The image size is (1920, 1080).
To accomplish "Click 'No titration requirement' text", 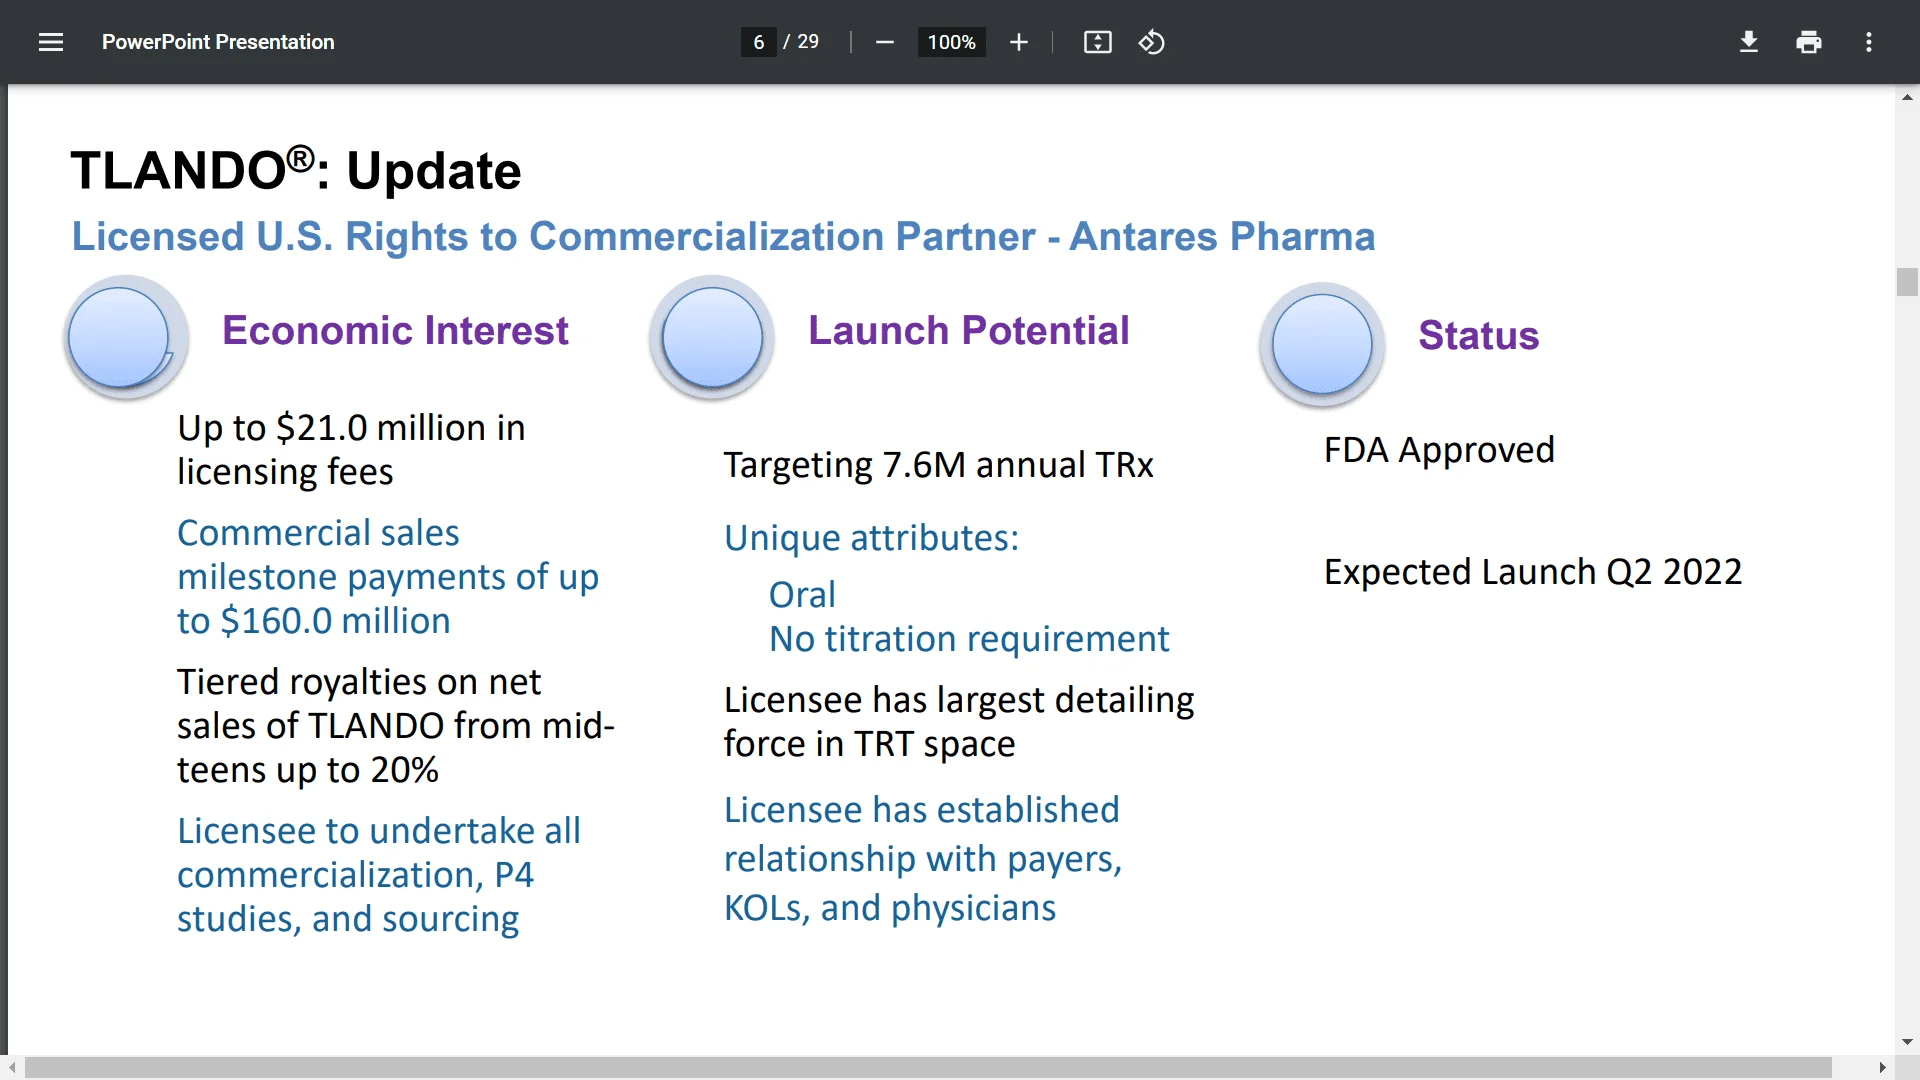I will click(x=969, y=639).
